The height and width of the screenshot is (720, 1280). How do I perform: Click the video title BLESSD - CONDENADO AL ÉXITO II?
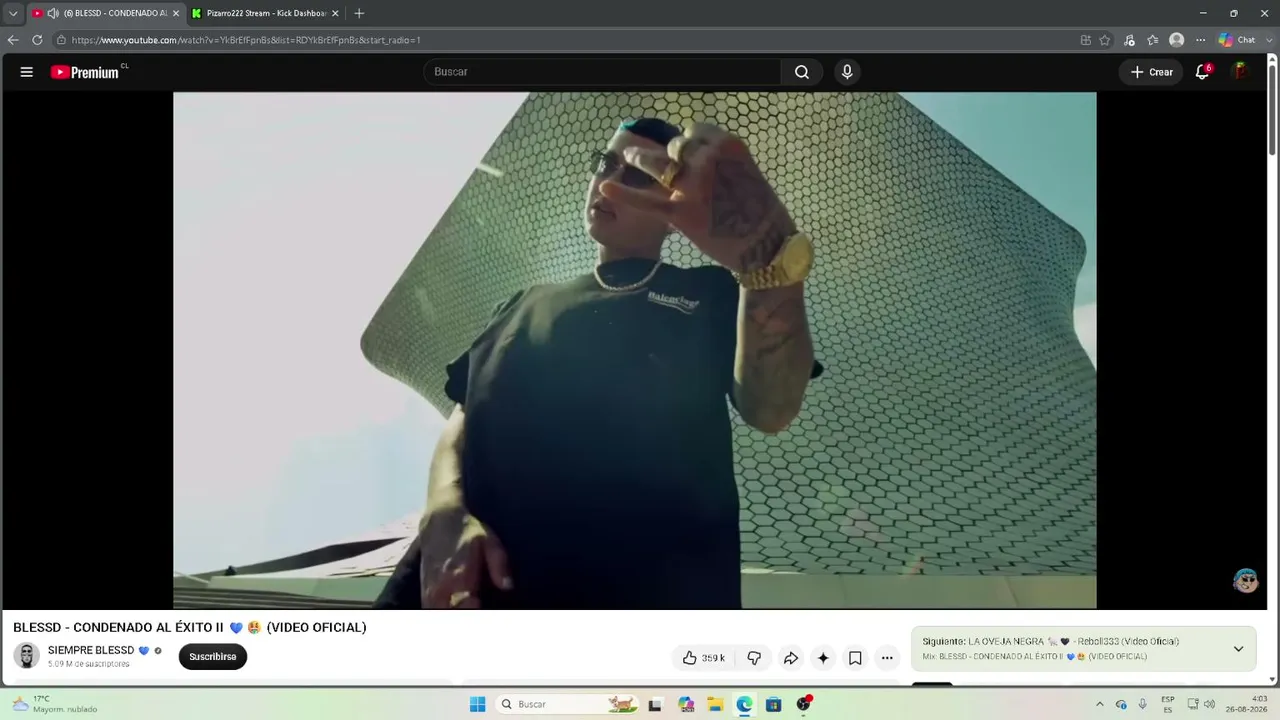(x=190, y=627)
